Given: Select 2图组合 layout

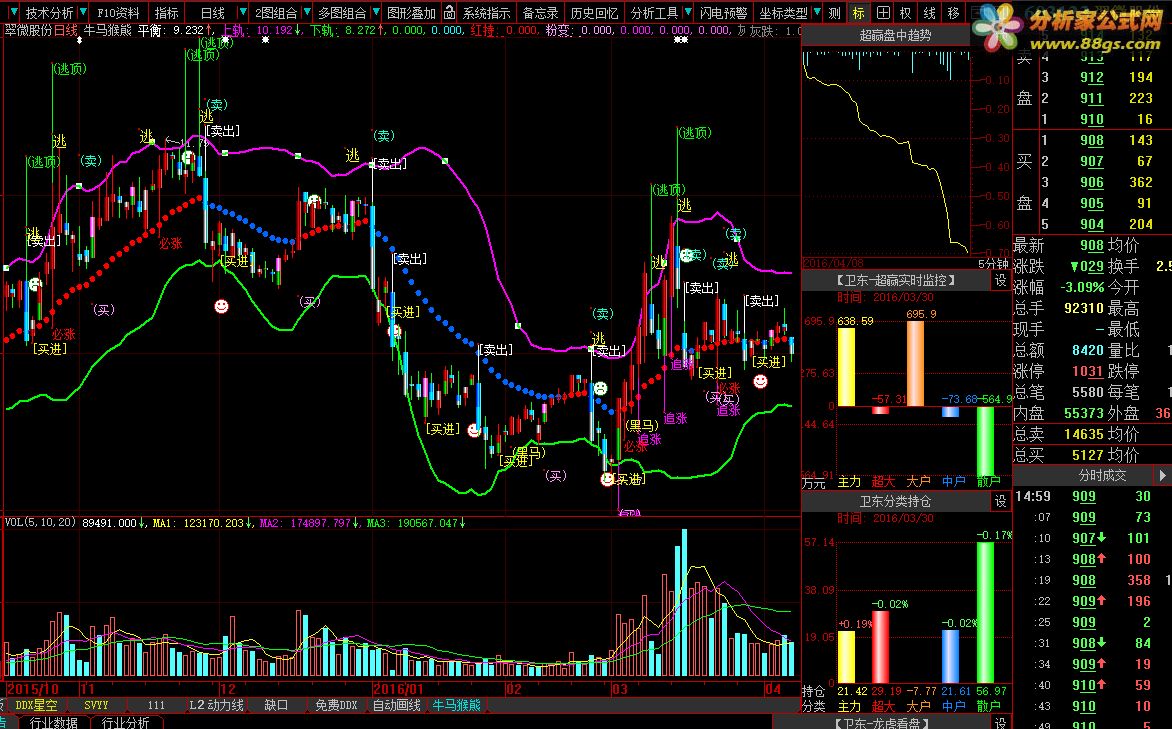Looking at the screenshot, I should (275, 13).
